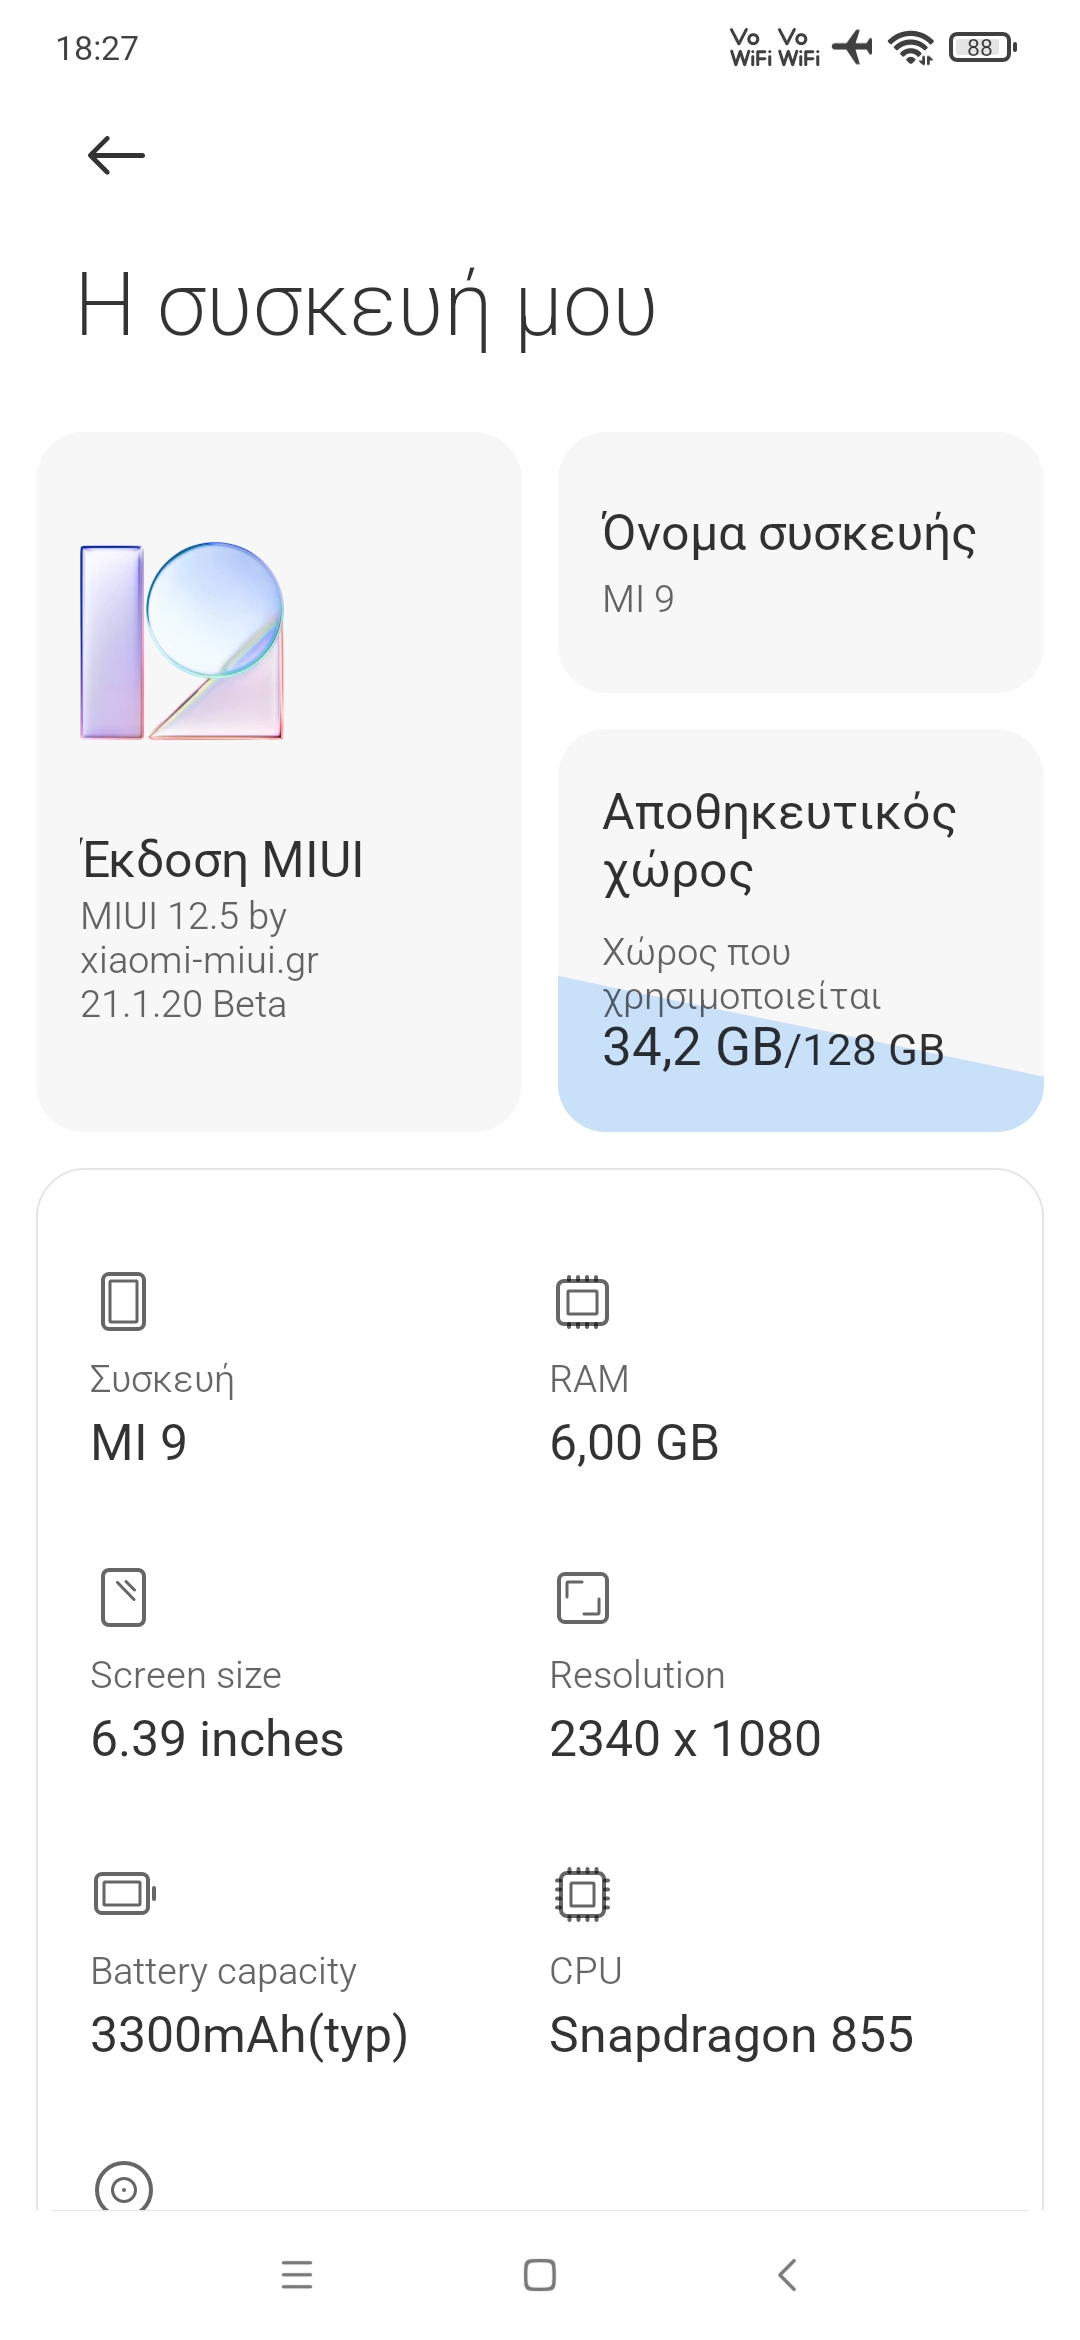Tap the battery indicator in status bar
The height and width of the screenshot is (2340, 1080).
(x=982, y=47)
